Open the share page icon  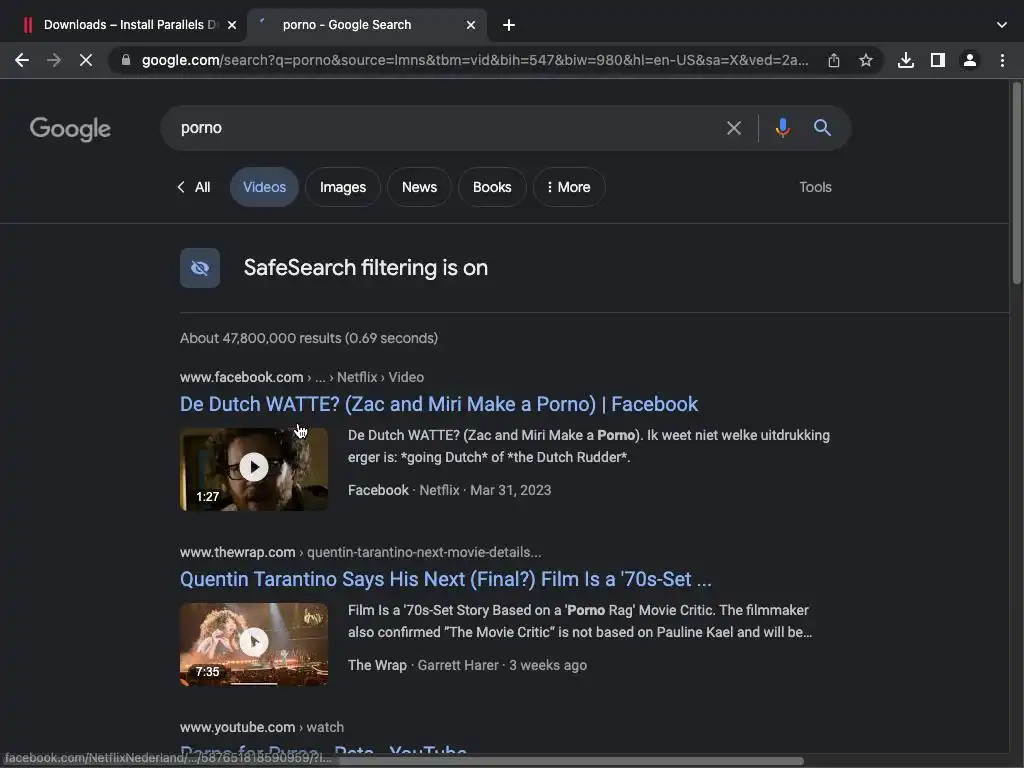pyautogui.click(x=834, y=61)
